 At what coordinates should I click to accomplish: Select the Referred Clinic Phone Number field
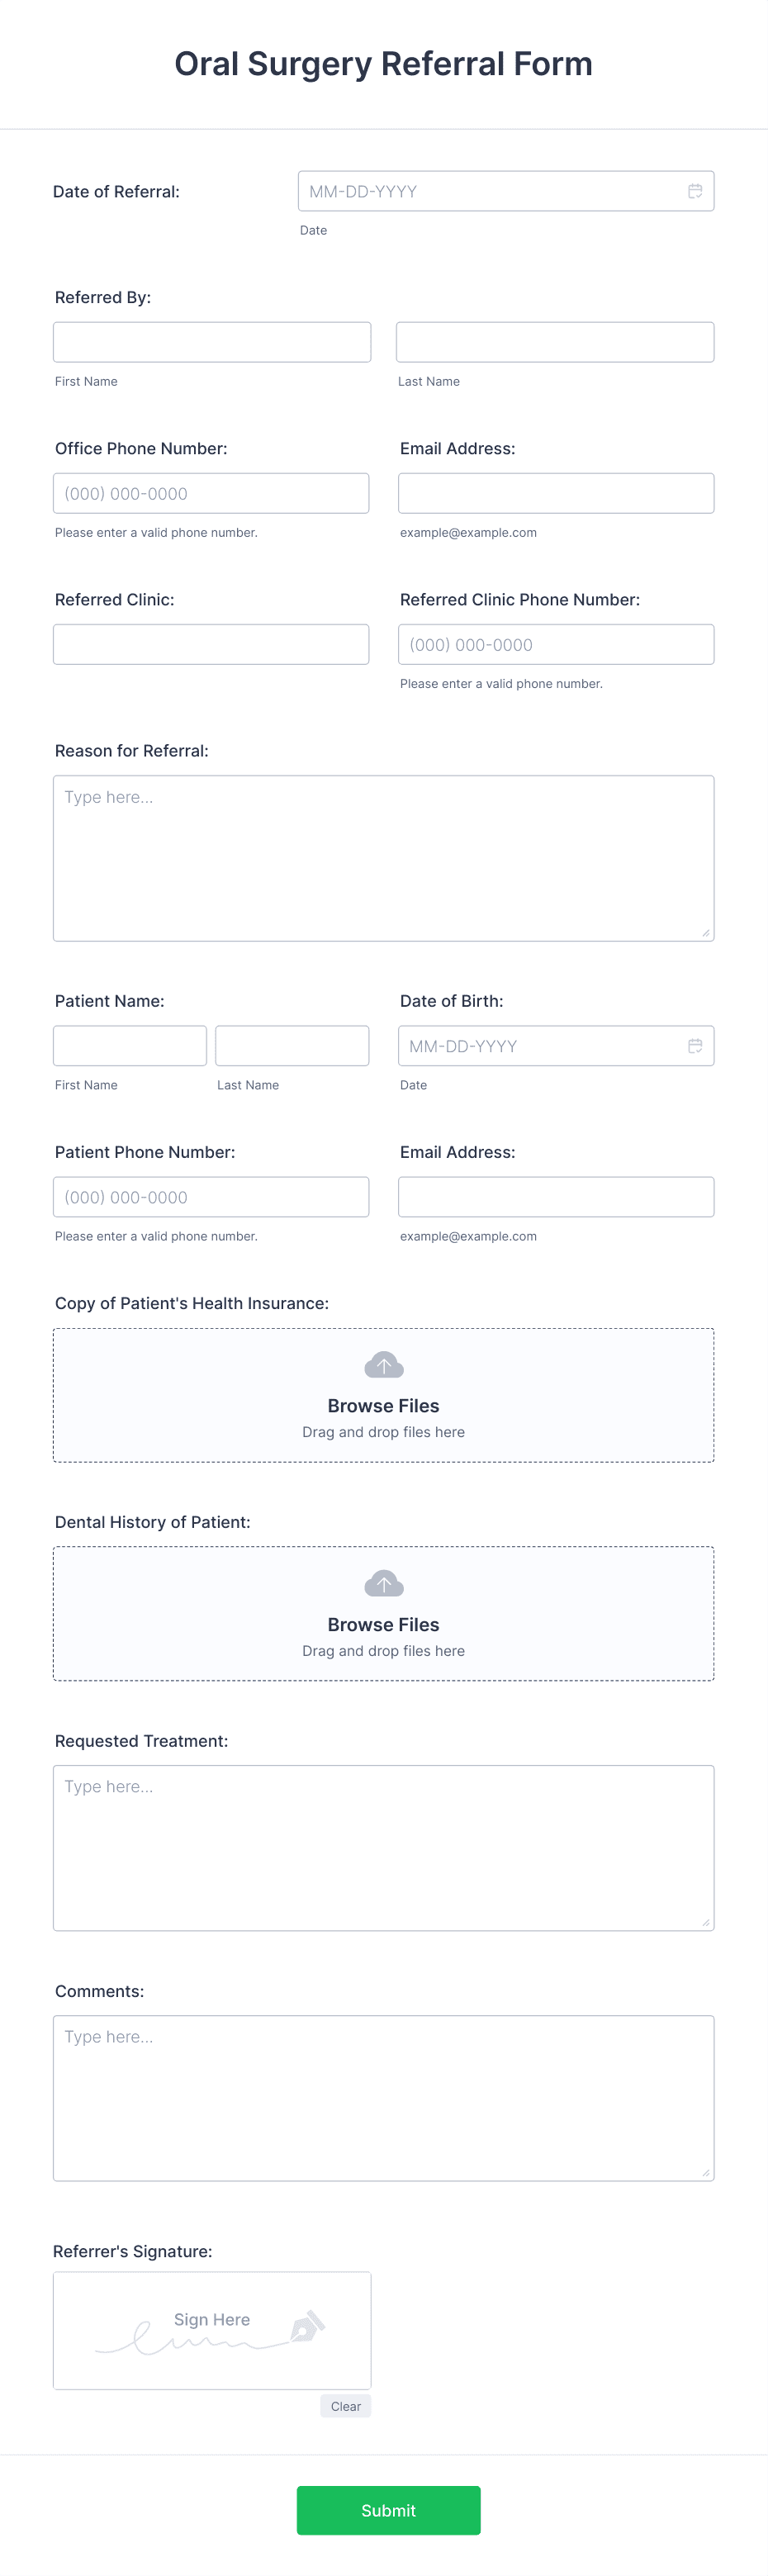556,644
